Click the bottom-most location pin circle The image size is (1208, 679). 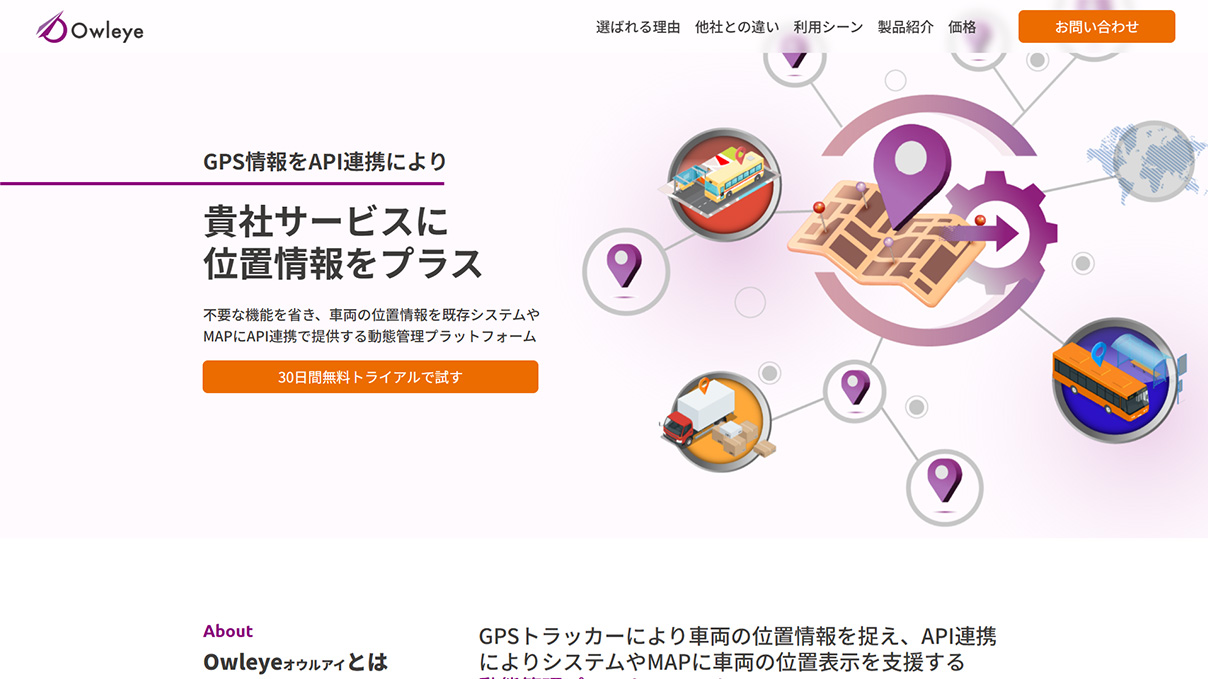click(x=944, y=487)
